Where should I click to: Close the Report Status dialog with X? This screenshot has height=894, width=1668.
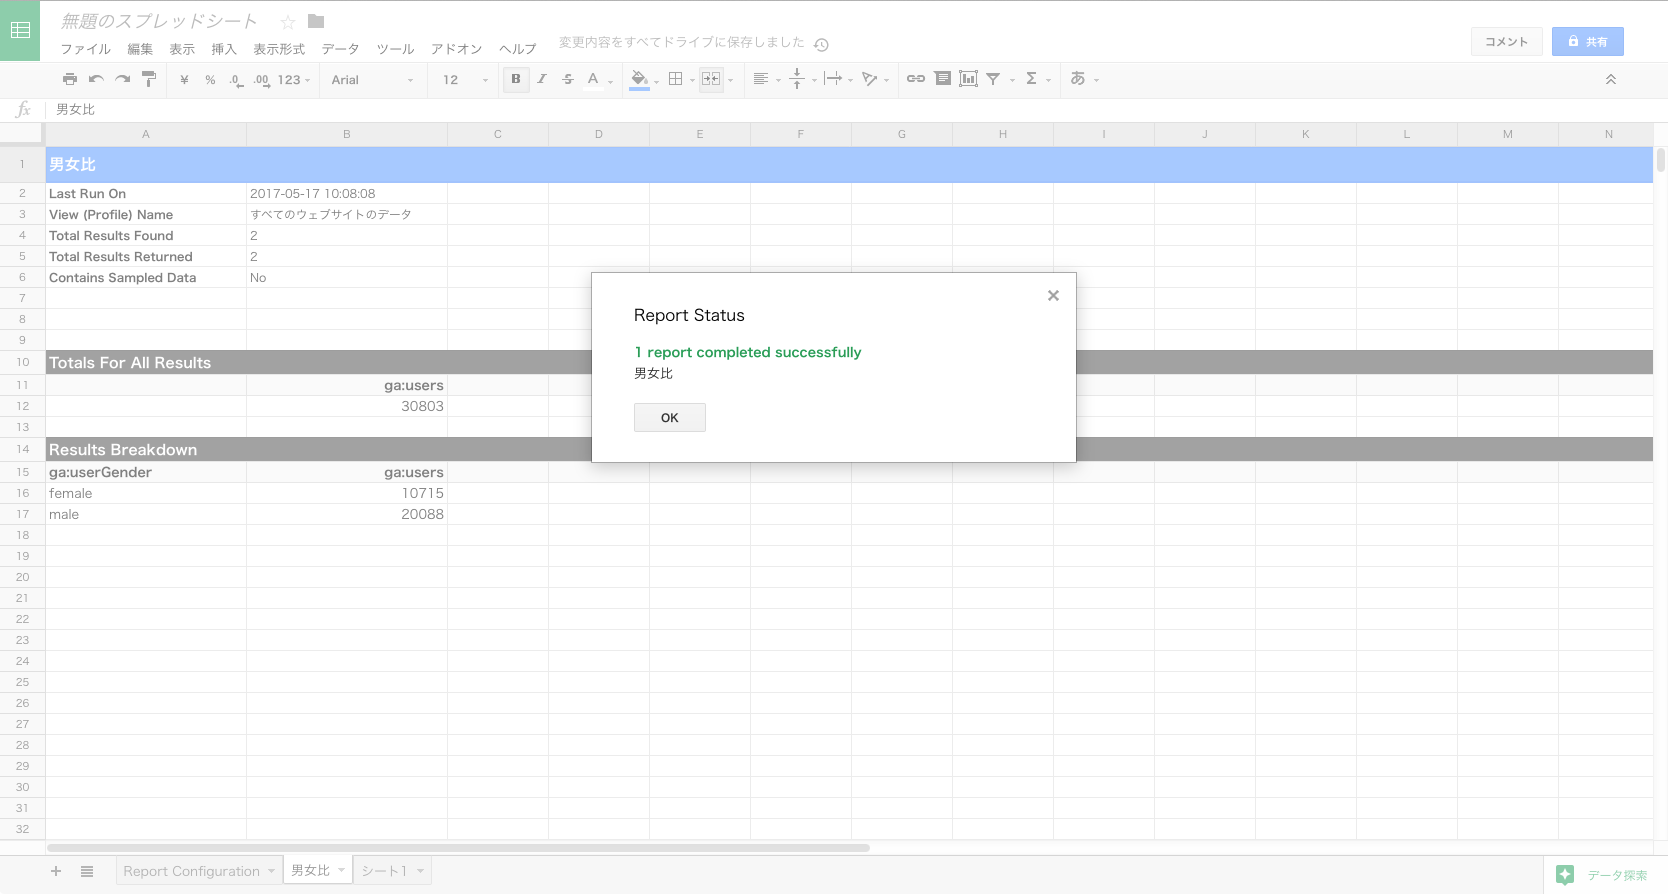click(x=1053, y=295)
